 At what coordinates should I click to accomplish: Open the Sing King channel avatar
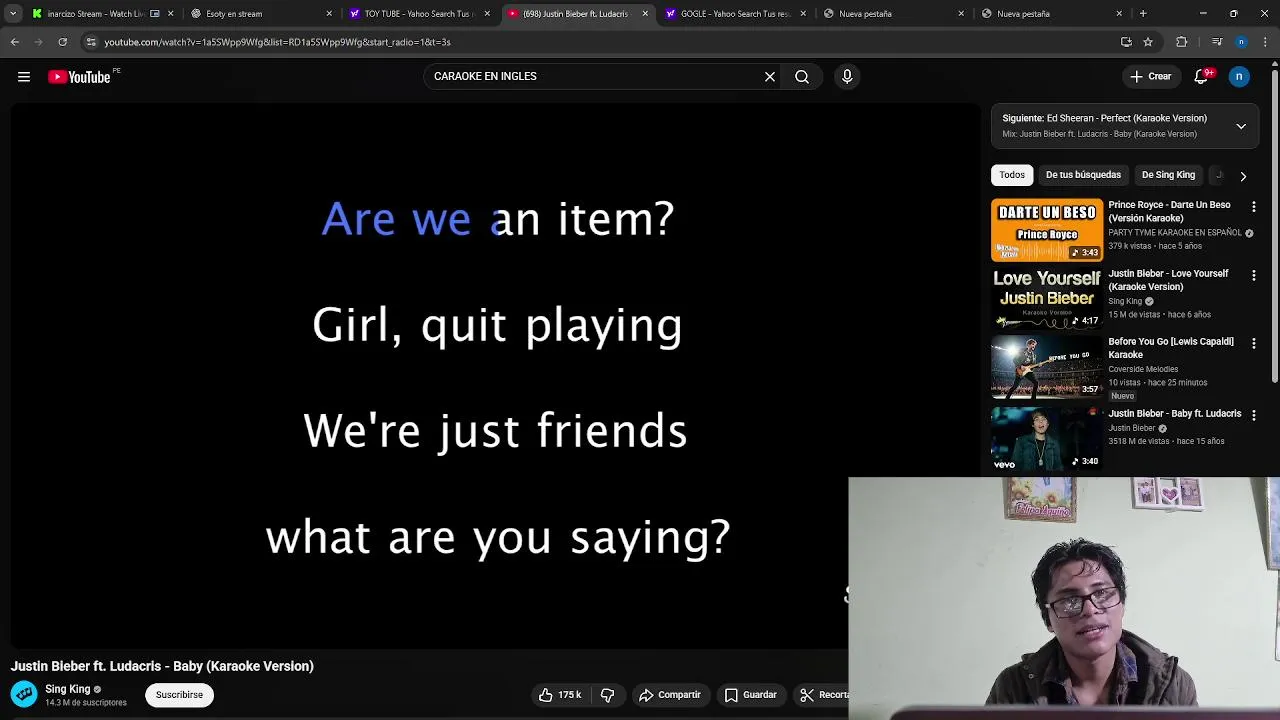(x=24, y=694)
